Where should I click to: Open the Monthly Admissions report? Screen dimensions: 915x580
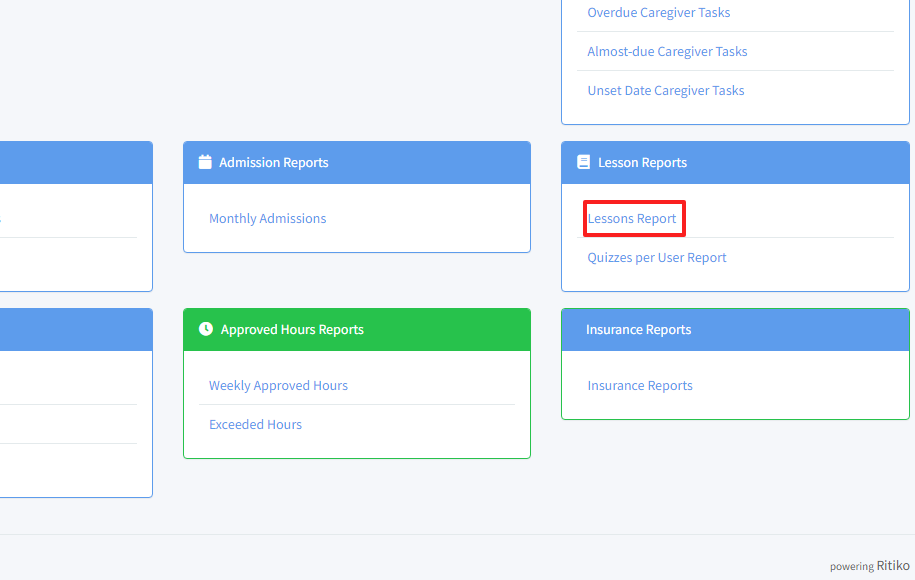pyautogui.click(x=267, y=218)
